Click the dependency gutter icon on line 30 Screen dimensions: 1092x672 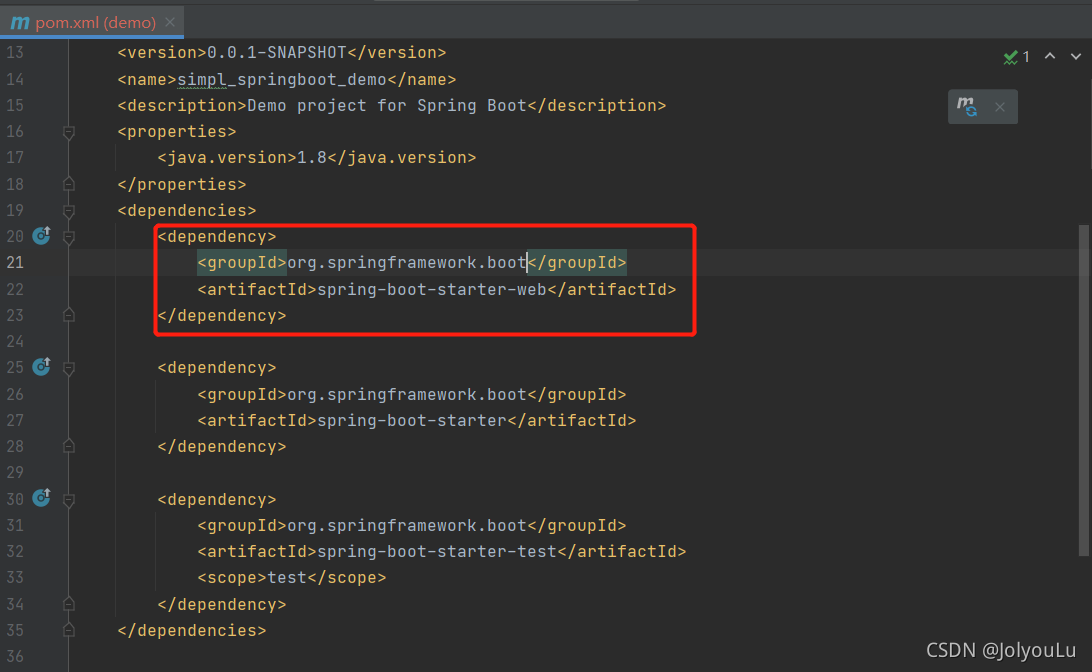click(42, 498)
